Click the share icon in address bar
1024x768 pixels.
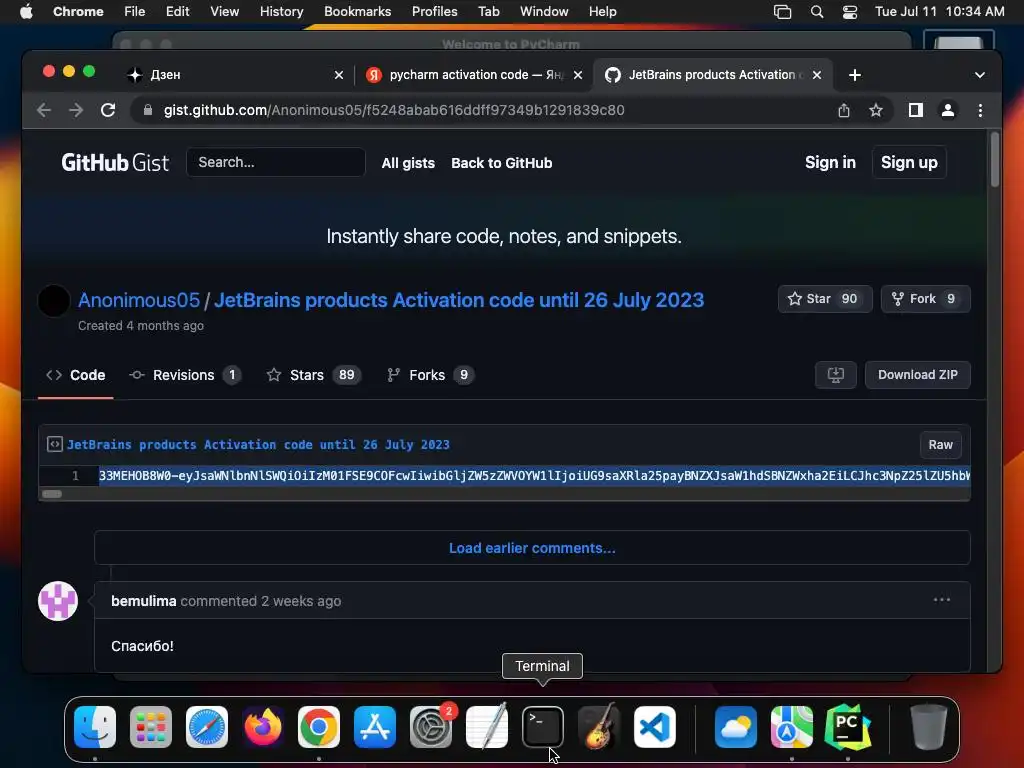pos(844,110)
